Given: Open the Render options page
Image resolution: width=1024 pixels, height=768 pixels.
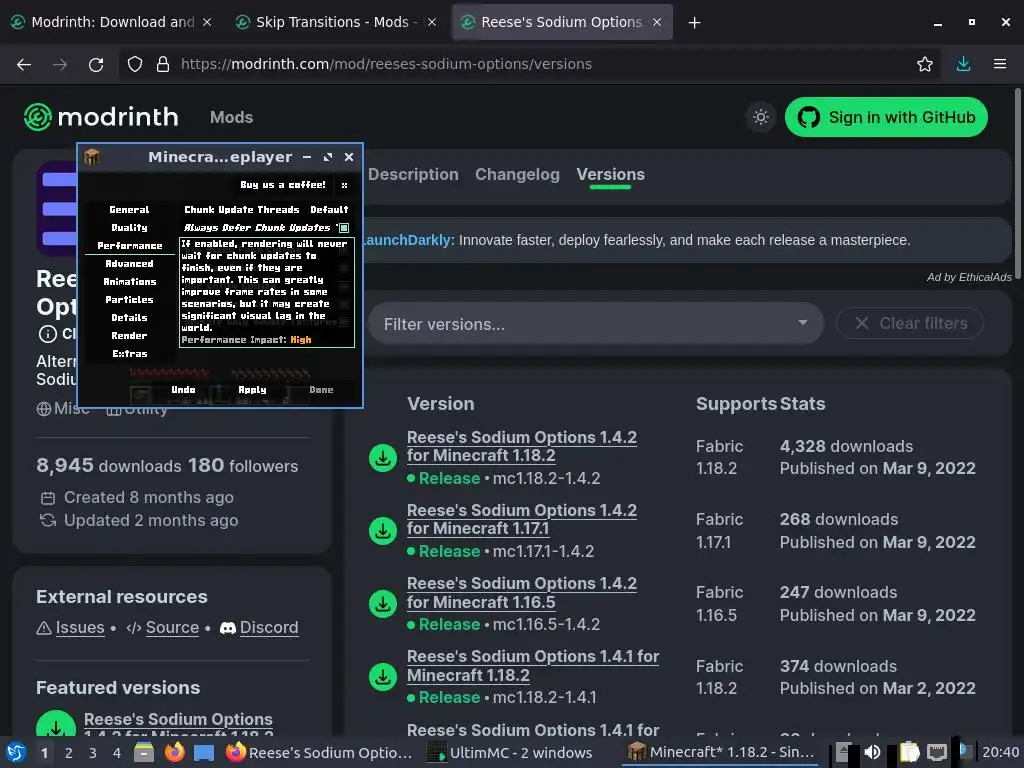Looking at the screenshot, I should click(129, 335).
